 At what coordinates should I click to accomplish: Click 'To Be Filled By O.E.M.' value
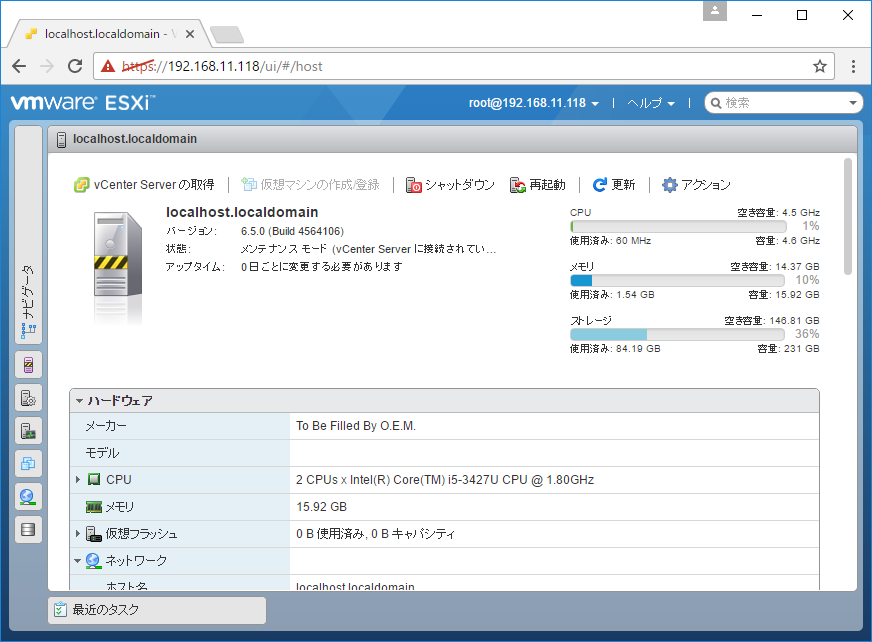[356, 426]
